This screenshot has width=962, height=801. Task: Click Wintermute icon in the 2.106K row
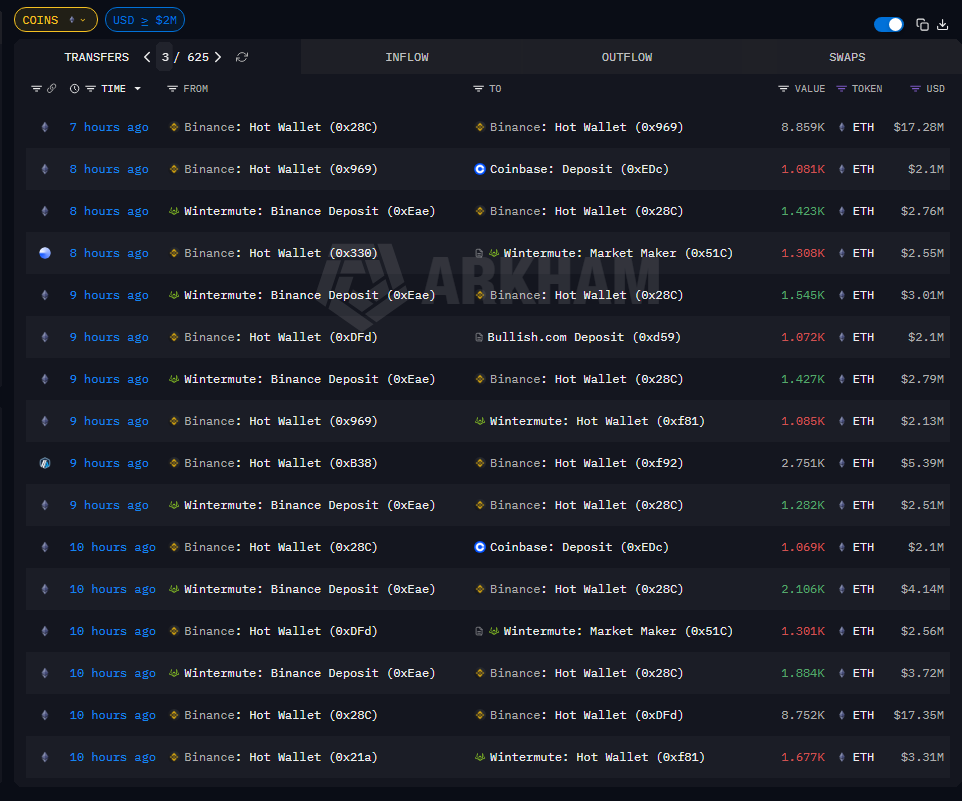174,589
